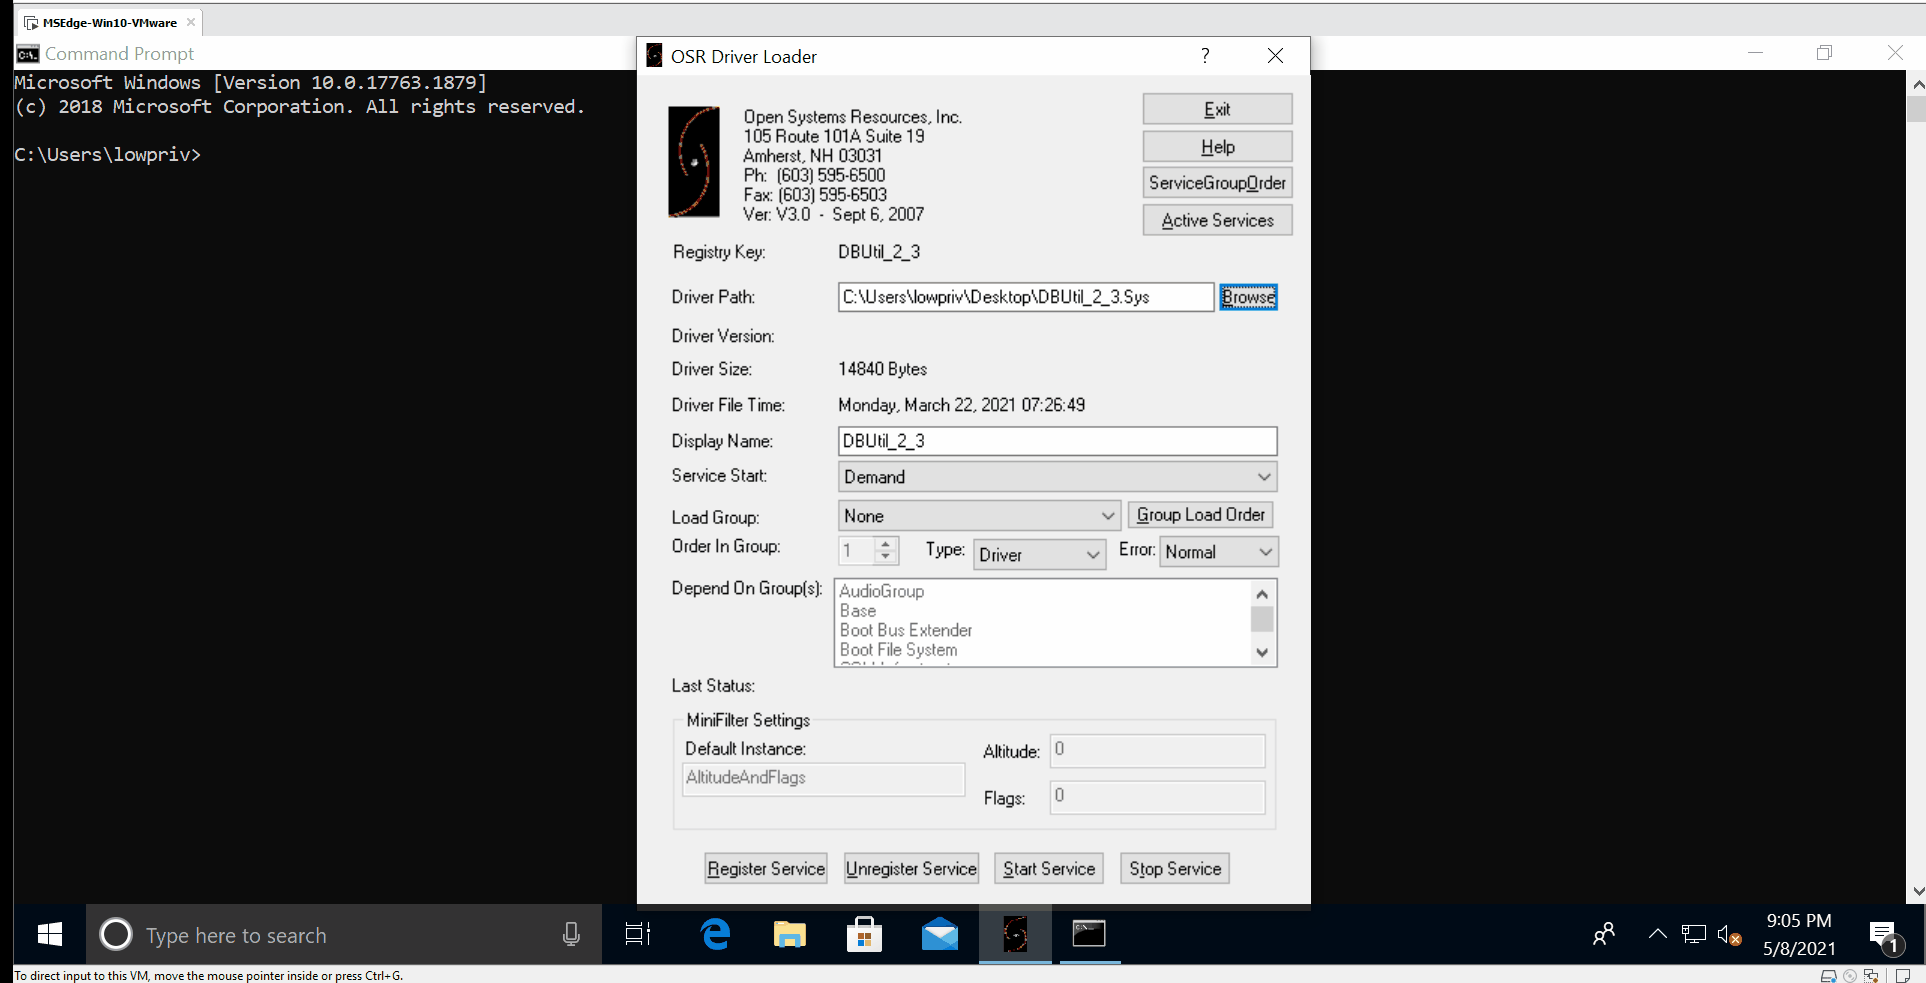Open ServiceGroupOrder list
The image size is (1926, 983).
pyautogui.click(x=1217, y=183)
